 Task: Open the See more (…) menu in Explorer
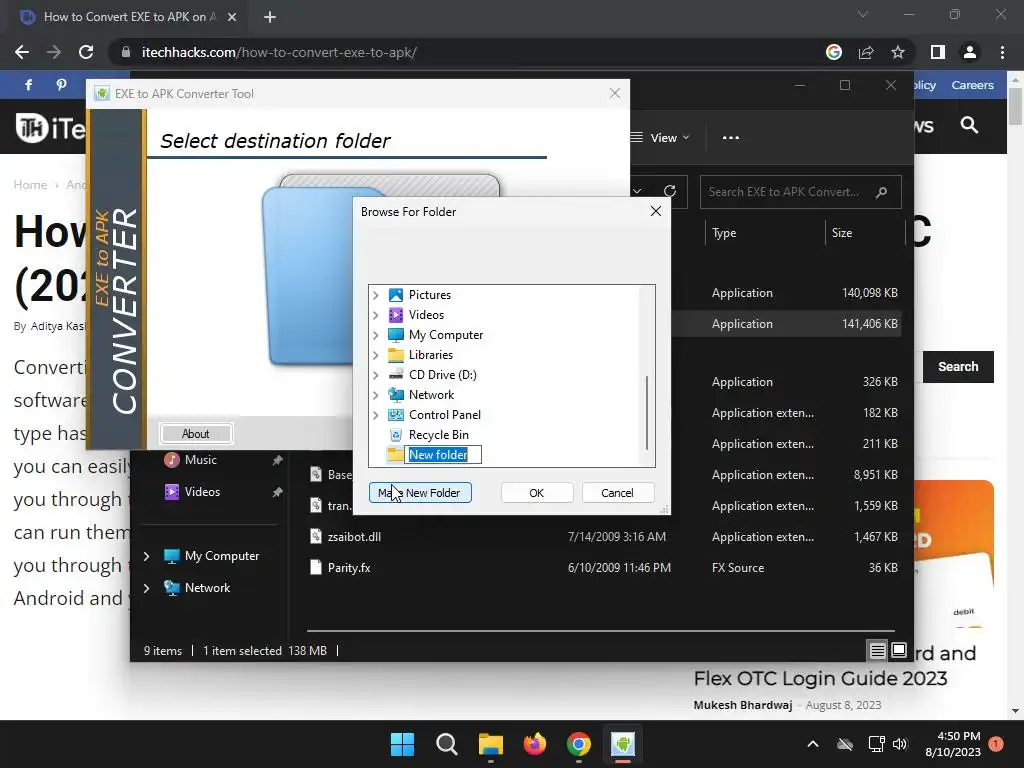[731, 138]
